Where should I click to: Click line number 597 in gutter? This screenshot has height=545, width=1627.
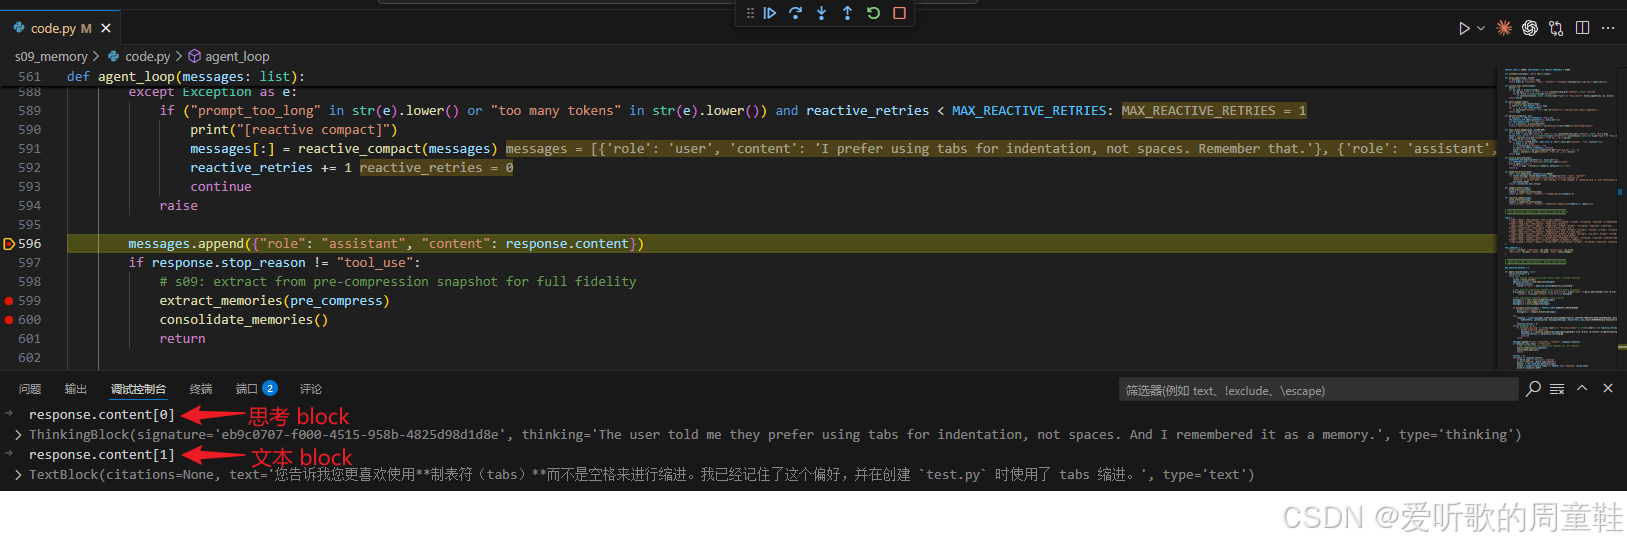coord(30,262)
